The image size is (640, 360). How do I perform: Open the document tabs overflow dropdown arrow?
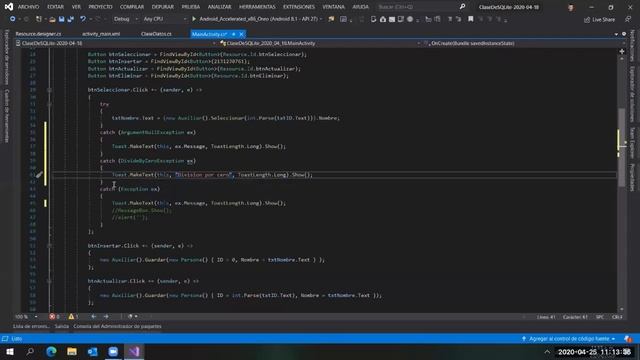coord(616,34)
